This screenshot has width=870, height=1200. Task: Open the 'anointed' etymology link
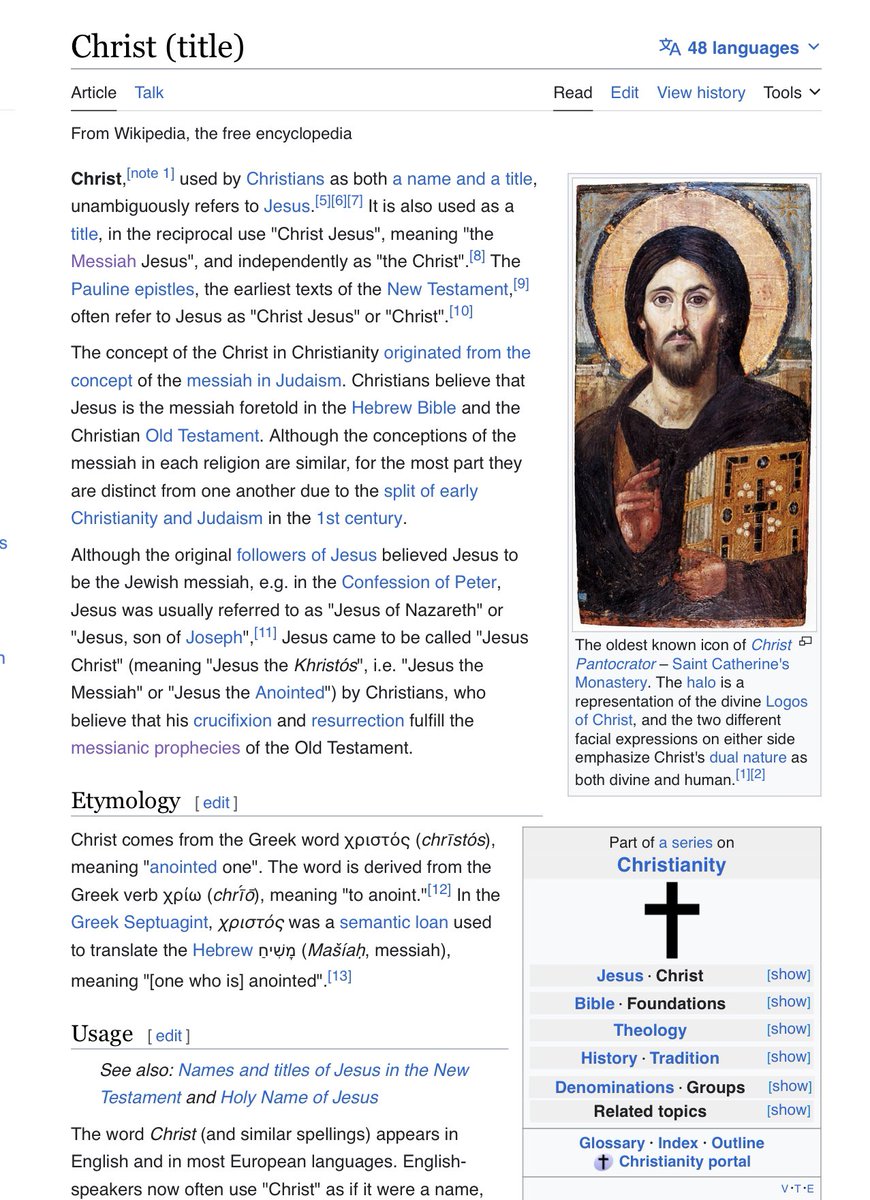pyautogui.click(x=183, y=867)
